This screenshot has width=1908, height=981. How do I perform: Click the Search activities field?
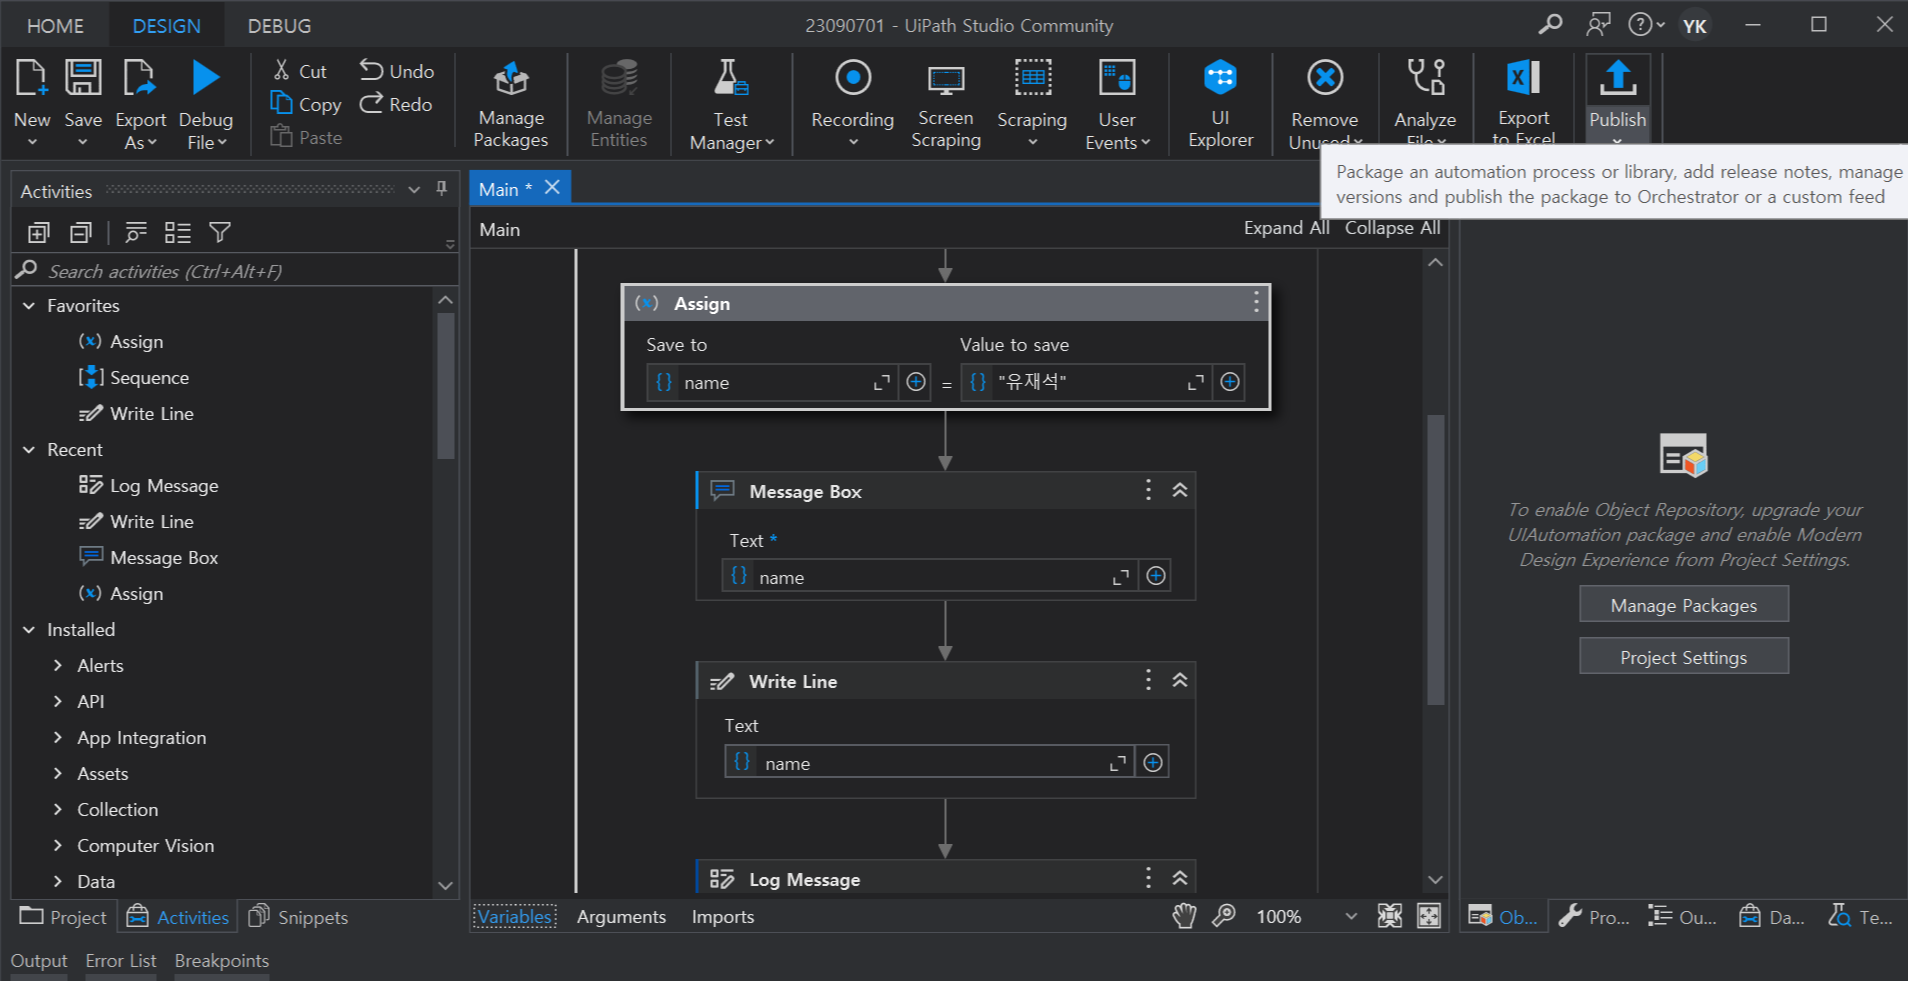235,271
